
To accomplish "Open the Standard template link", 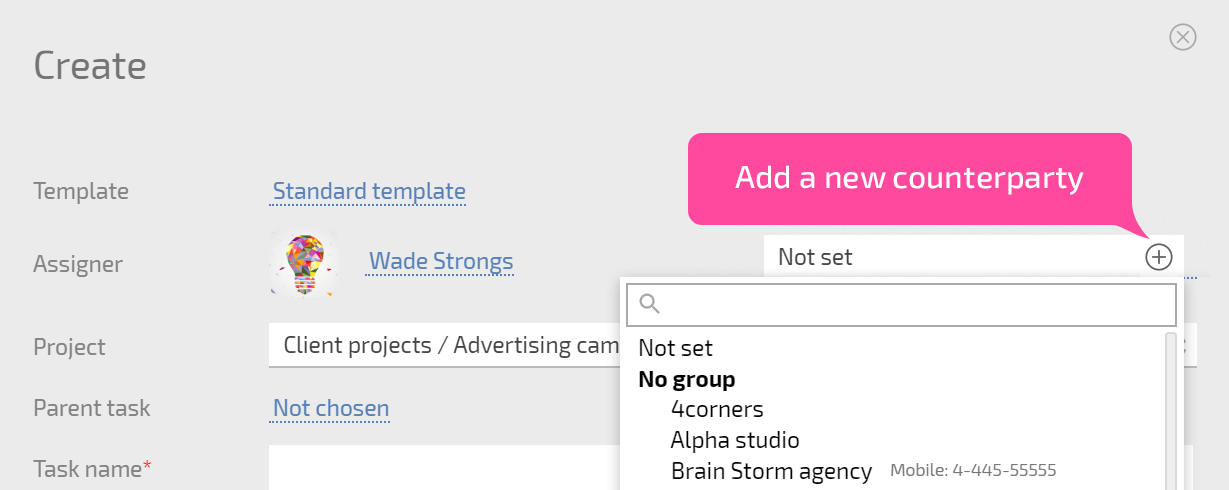I will 369,191.
